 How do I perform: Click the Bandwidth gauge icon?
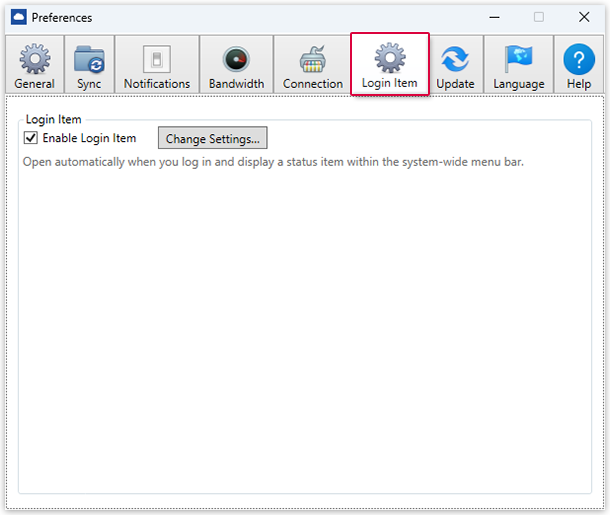tap(236, 59)
